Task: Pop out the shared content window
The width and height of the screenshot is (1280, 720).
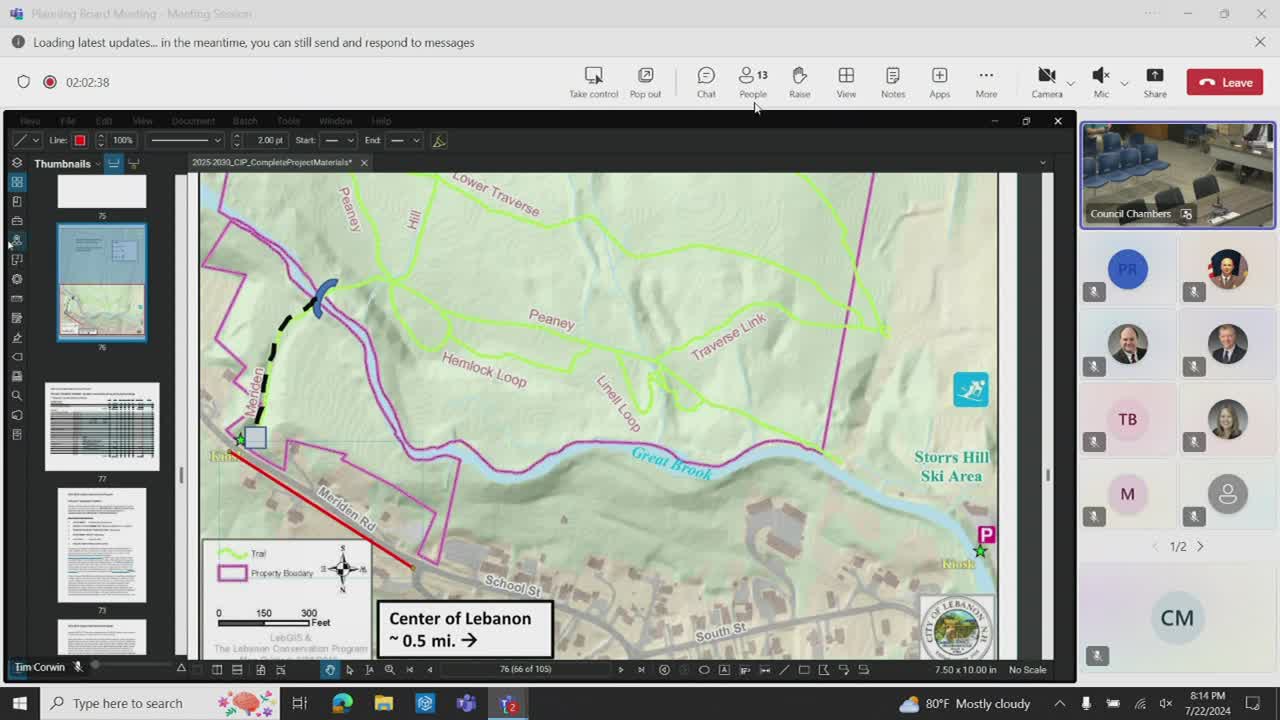Action: tap(645, 82)
